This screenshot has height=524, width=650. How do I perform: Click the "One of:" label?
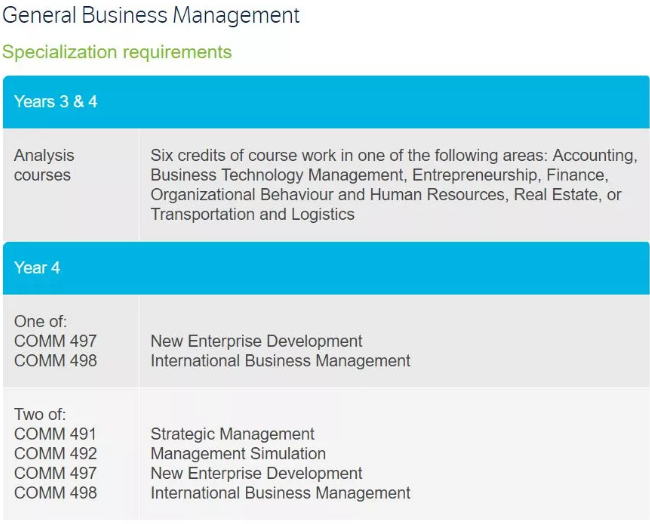click(x=40, y=322)
